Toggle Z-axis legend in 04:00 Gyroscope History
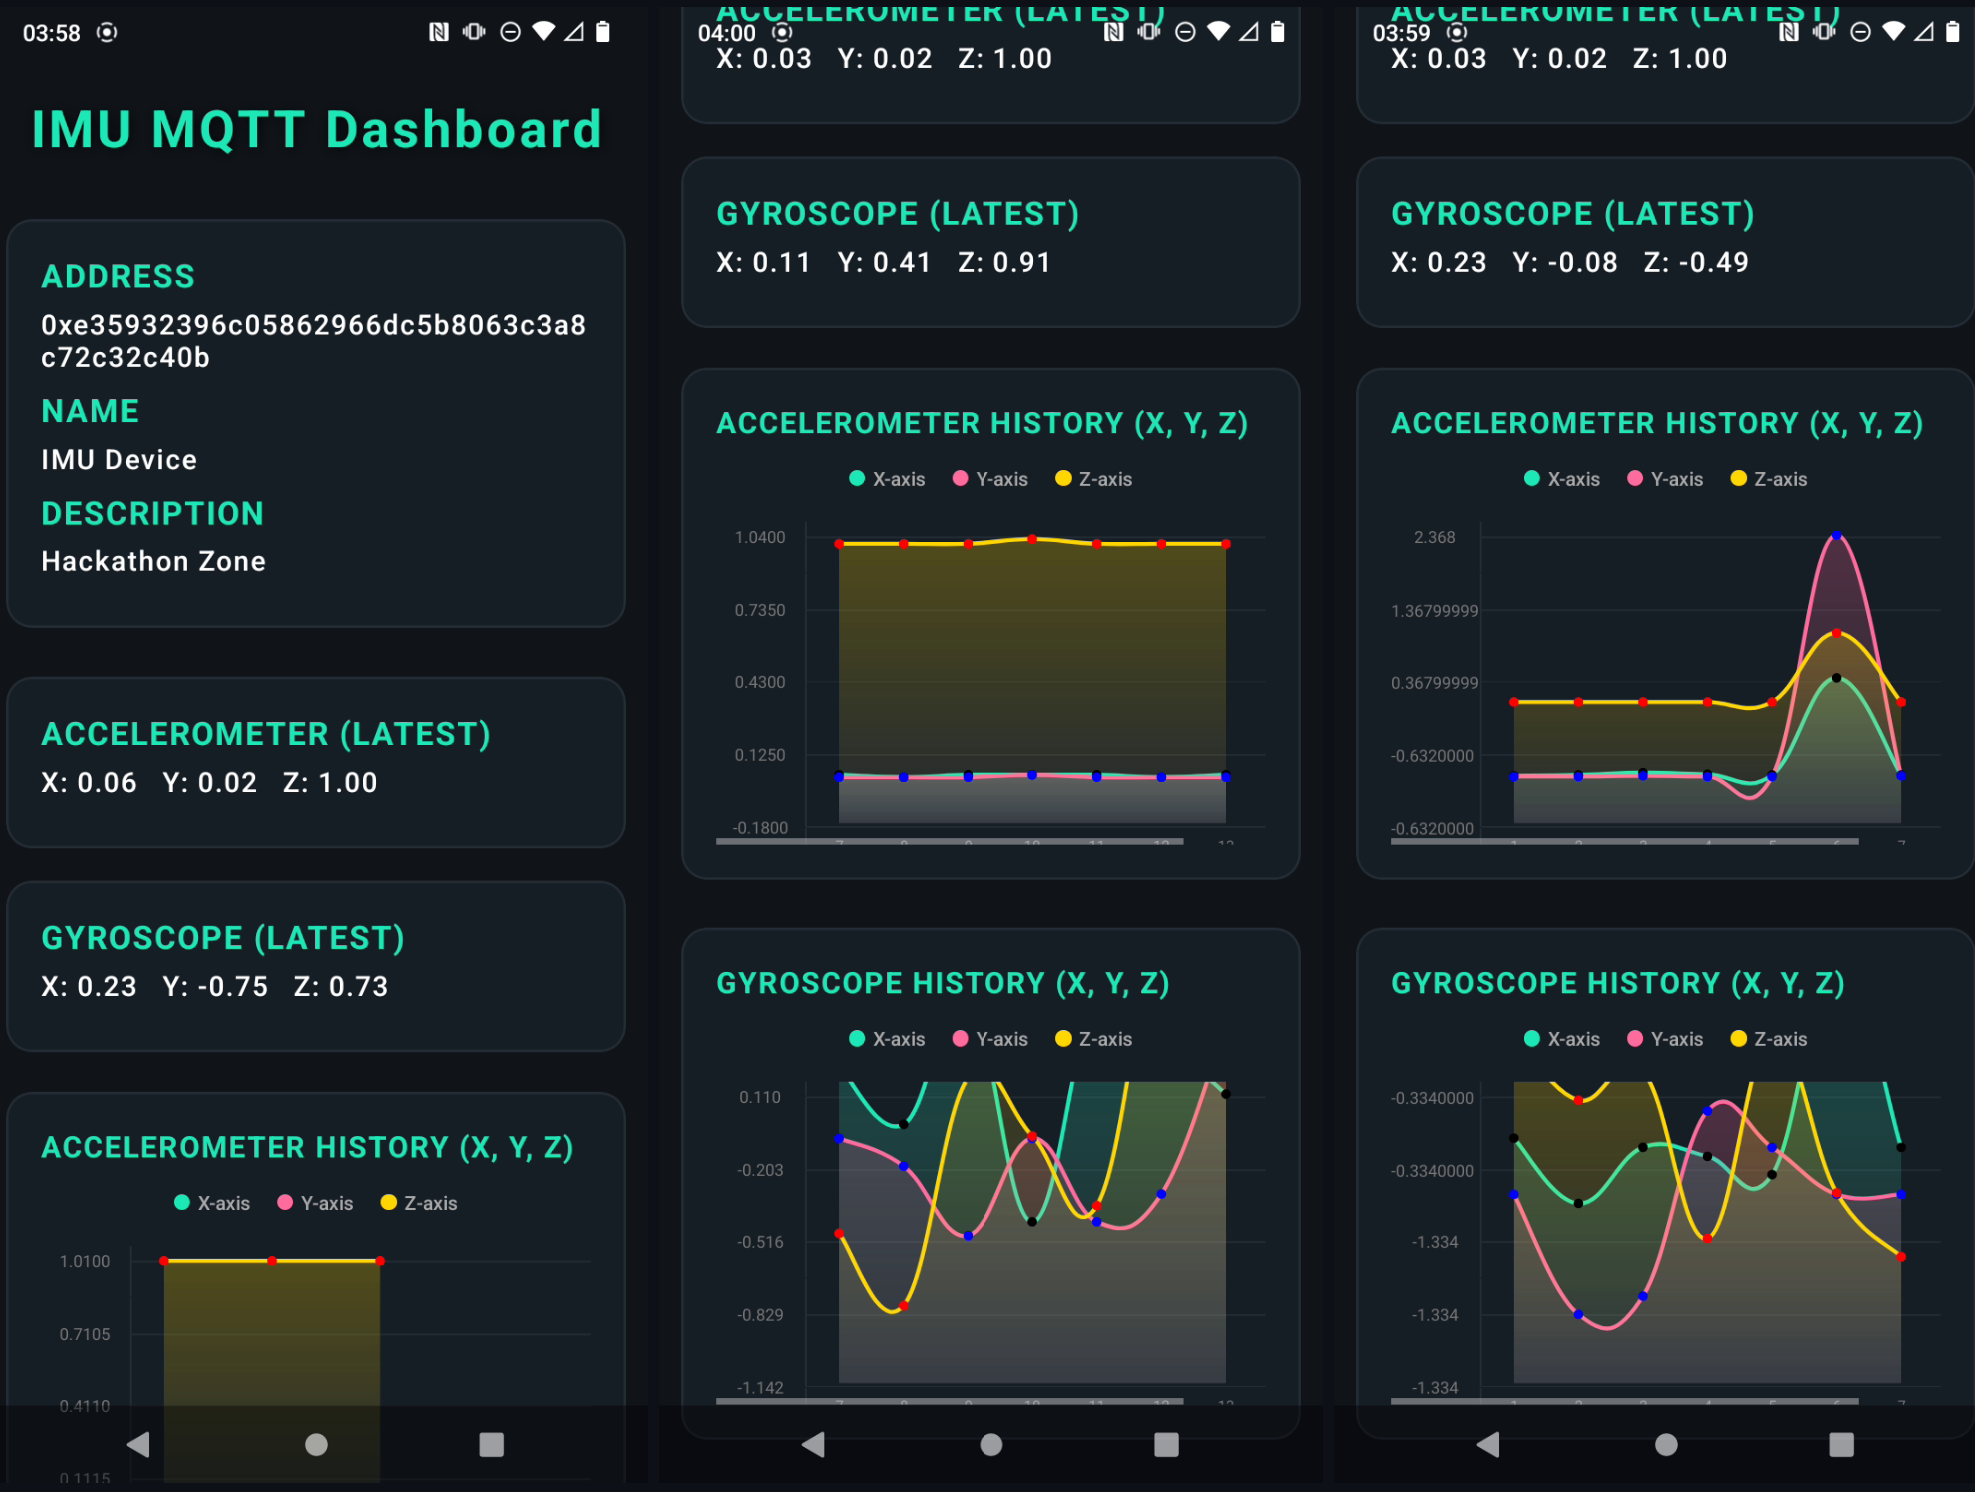Screen dimensions: 1975x1492 (1093, 1039)
